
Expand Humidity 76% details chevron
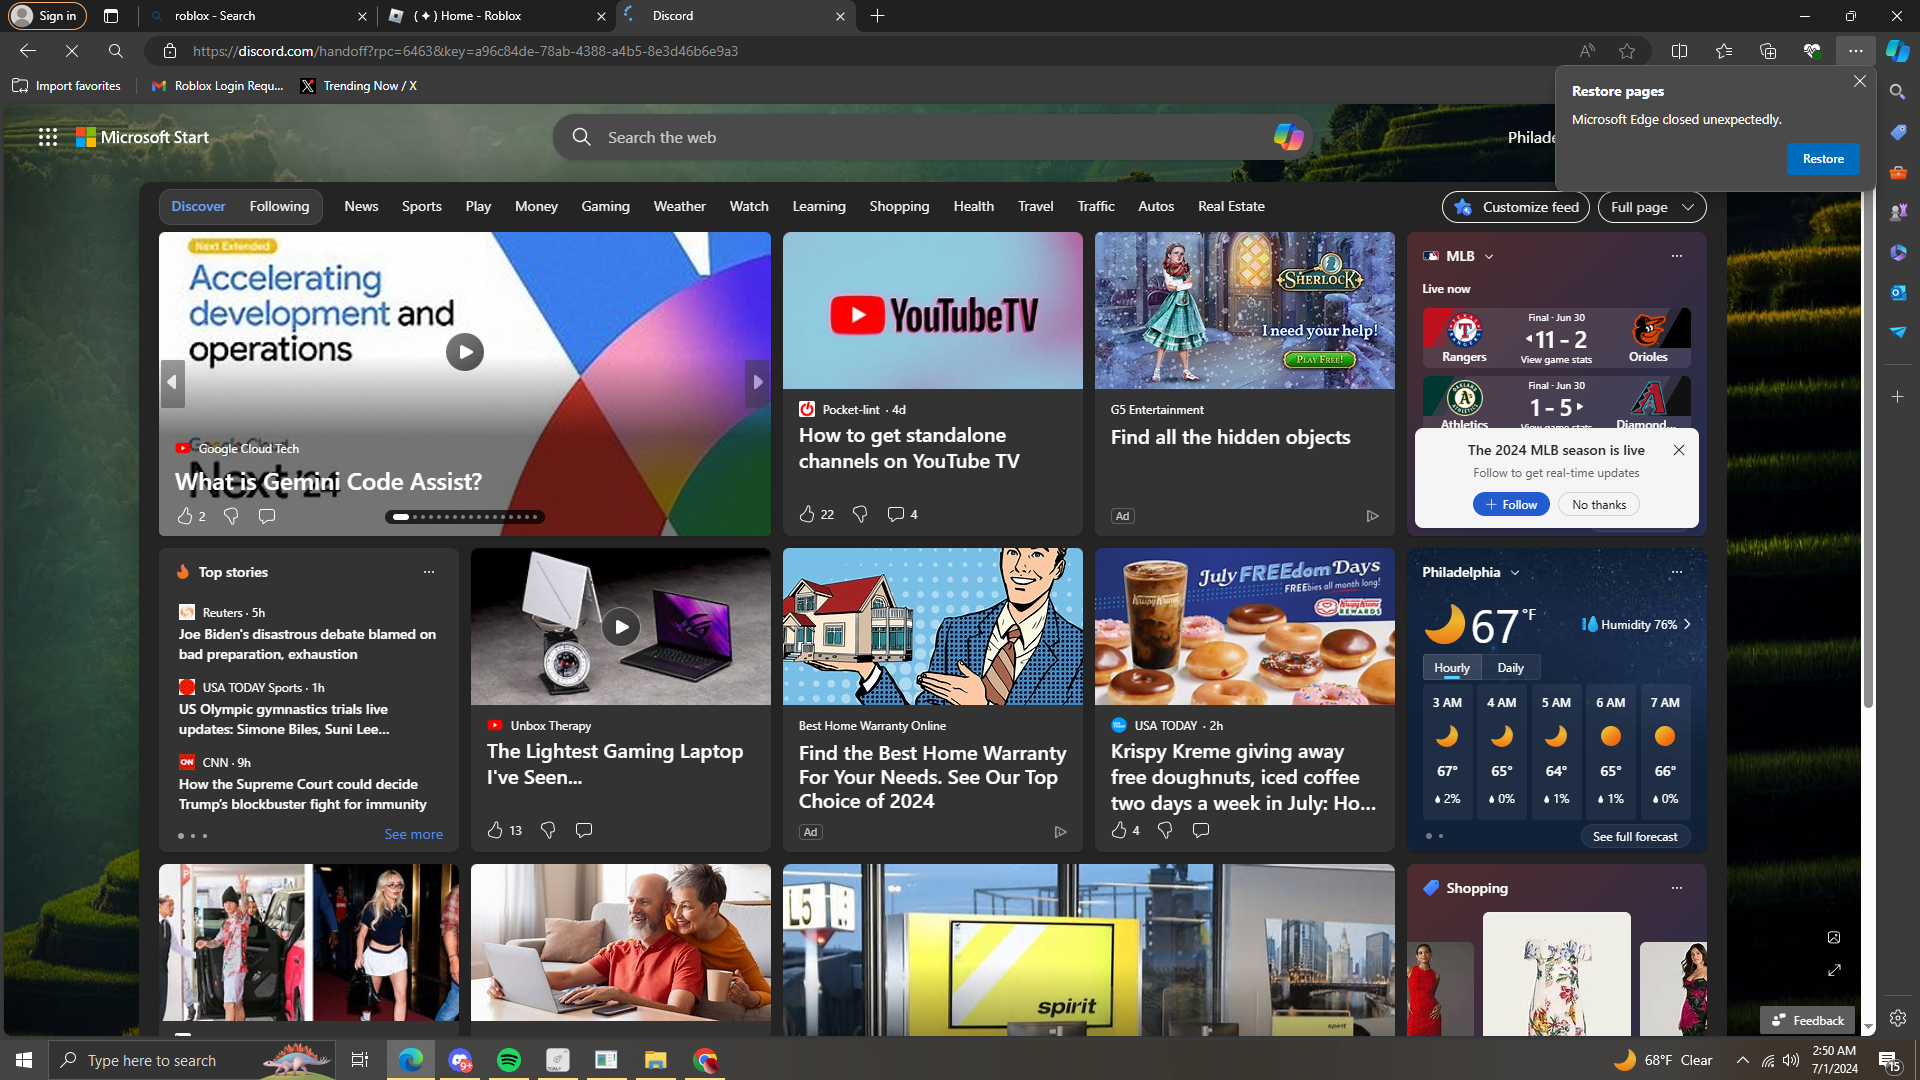click(x=1687, y=624)
